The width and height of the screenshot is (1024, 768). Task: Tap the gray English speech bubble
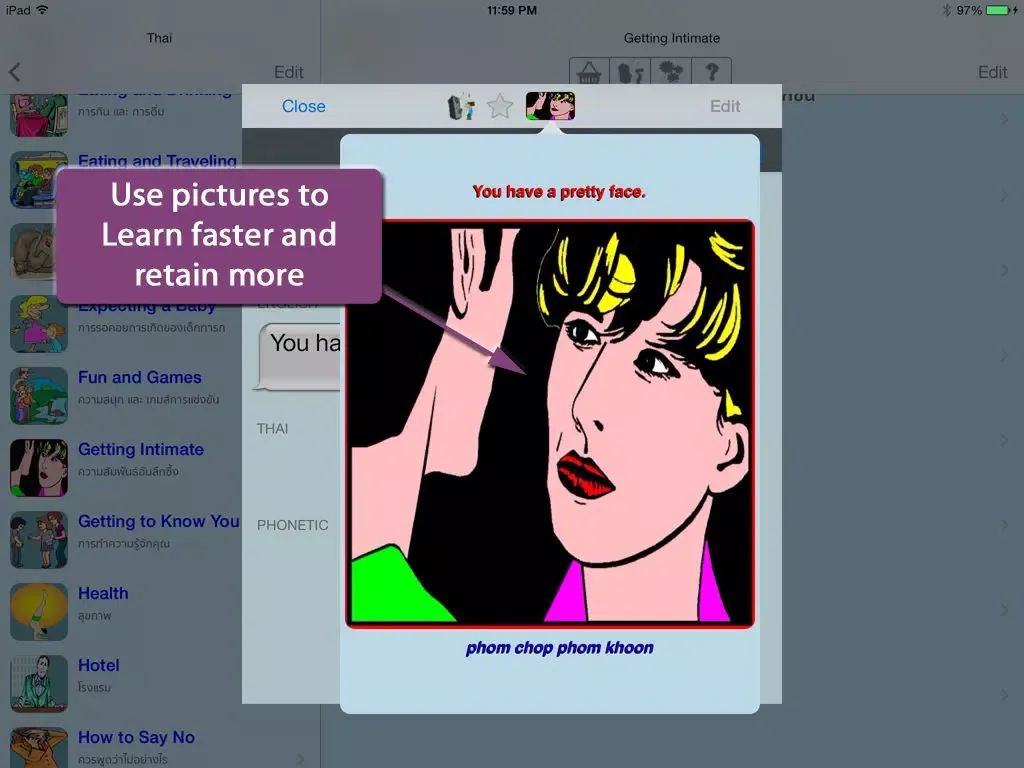coord(299,357)
